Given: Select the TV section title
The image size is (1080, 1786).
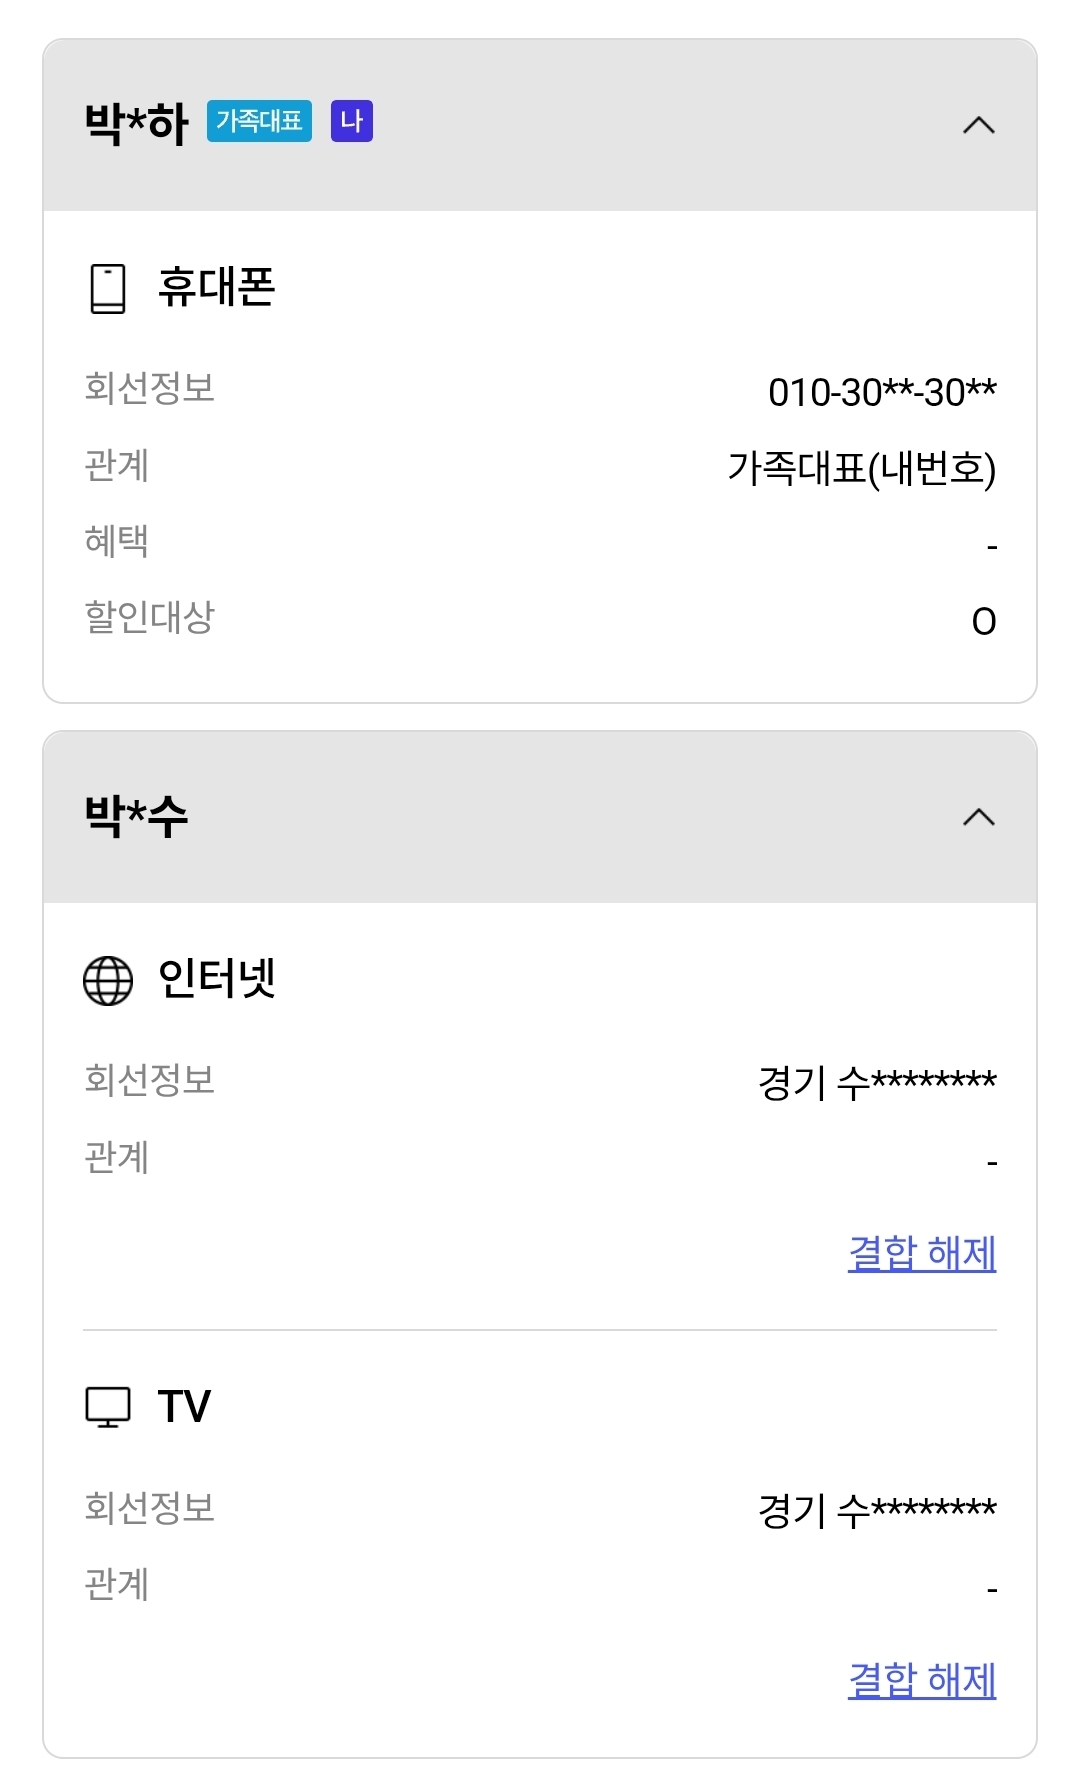Looking at the screenshot, I should [x=184, y=1407].
